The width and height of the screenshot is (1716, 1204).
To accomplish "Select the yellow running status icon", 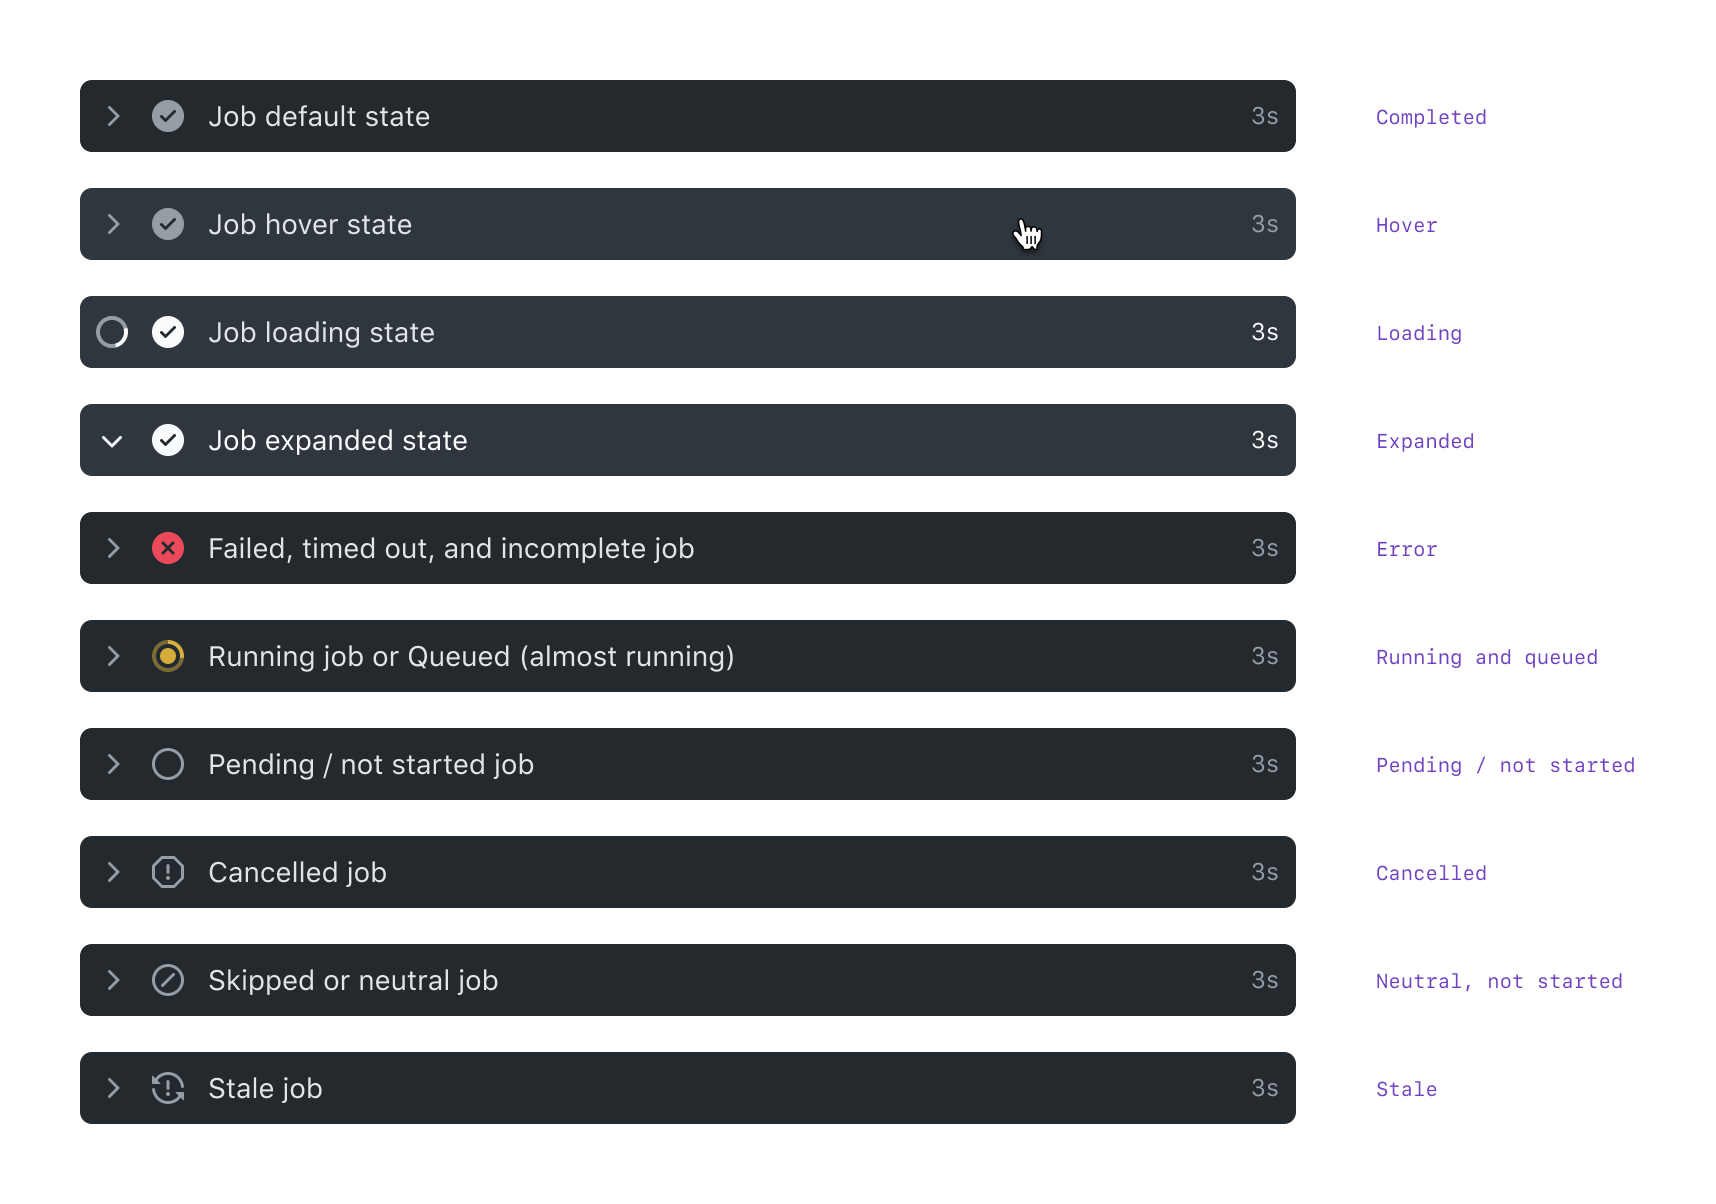I will [x=168, y=656].
